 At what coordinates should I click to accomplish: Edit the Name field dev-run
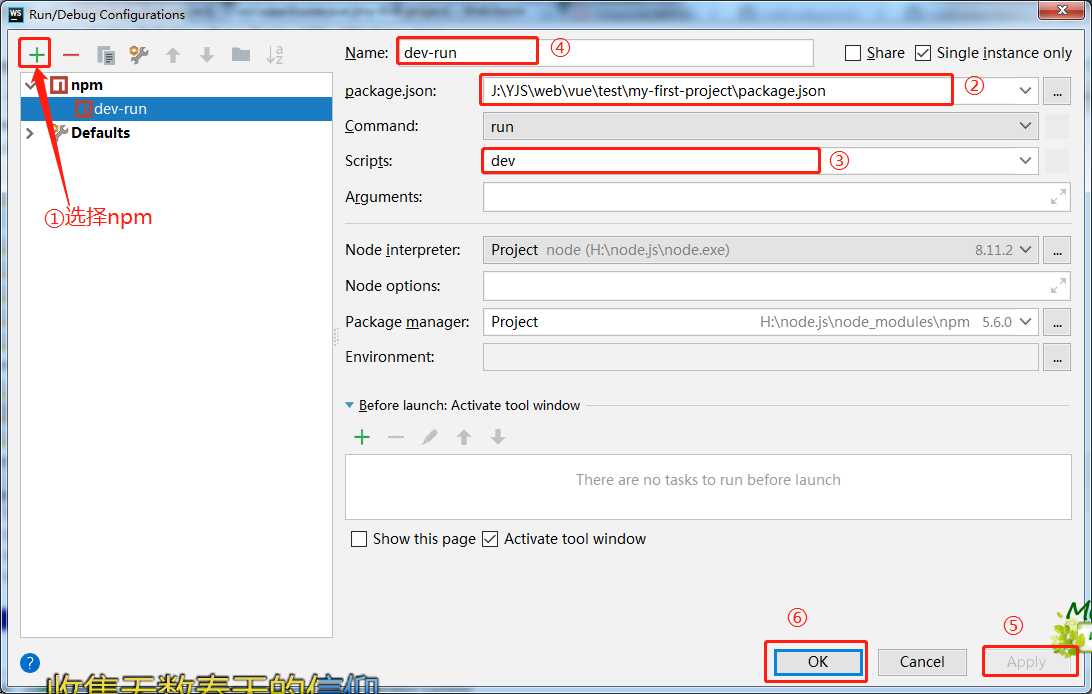tap(606, 53)
